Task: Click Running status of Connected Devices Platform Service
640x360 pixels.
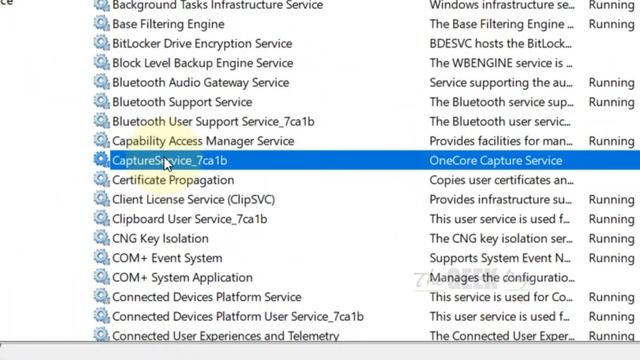Action: 611,297
